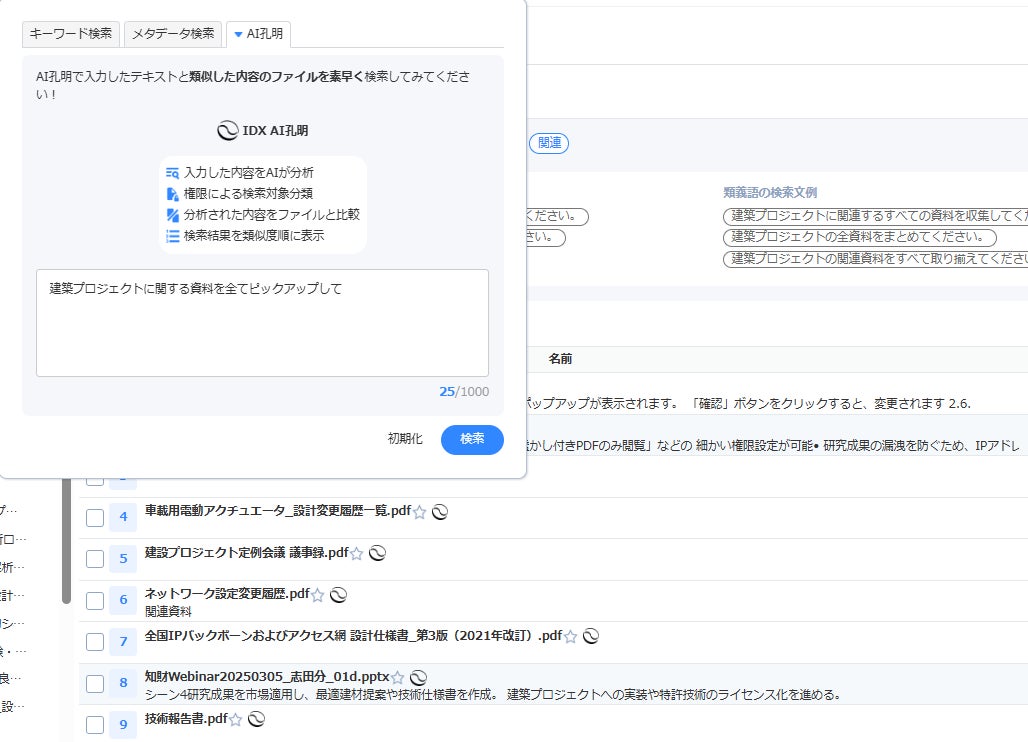Screen dimensions: 1028x742
Task: Choose example 建築プロジェクトの全資料をまとめてください。
Action: tap(860, 237)
